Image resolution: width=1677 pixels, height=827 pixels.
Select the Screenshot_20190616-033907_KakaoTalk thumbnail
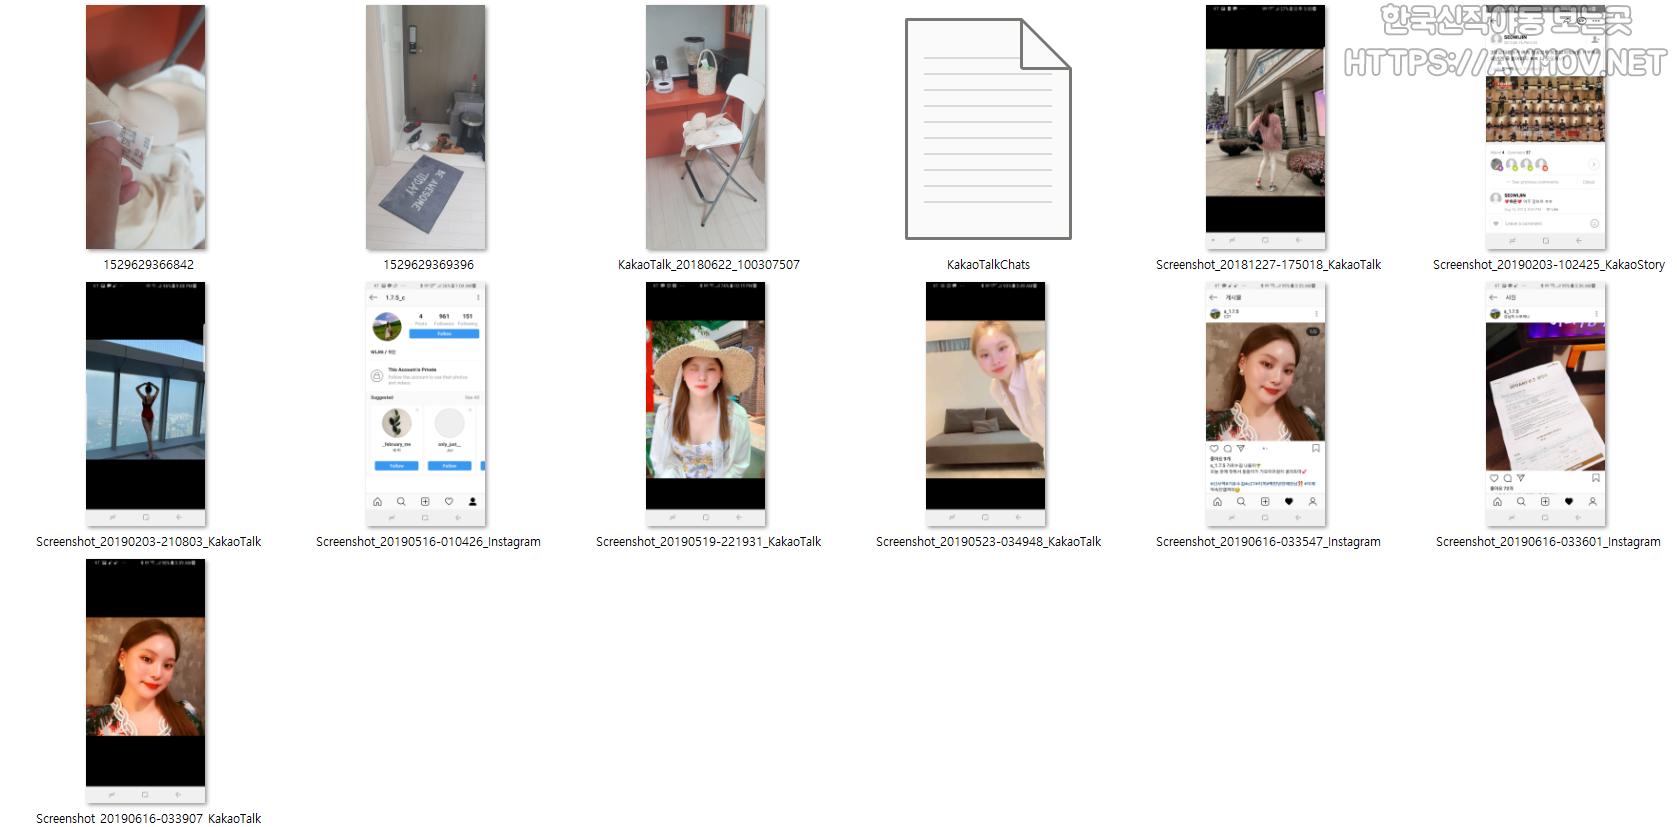point(146,681)
